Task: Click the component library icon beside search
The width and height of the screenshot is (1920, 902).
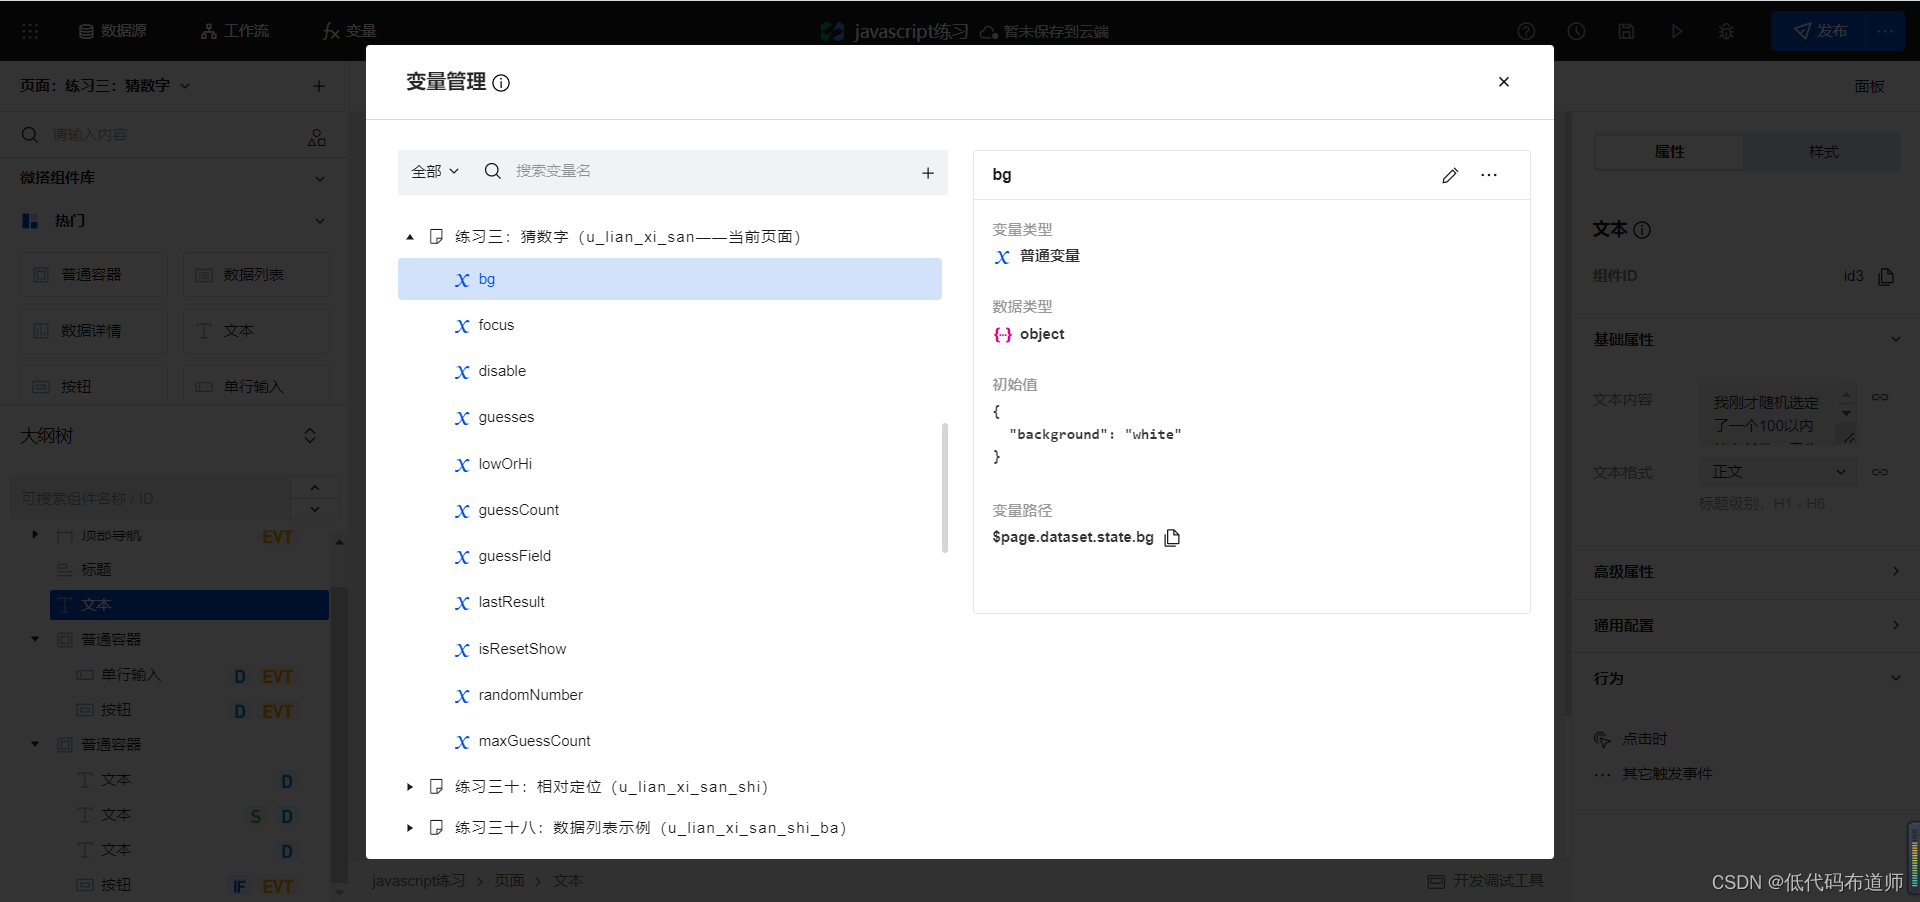Action: point(317,137)
